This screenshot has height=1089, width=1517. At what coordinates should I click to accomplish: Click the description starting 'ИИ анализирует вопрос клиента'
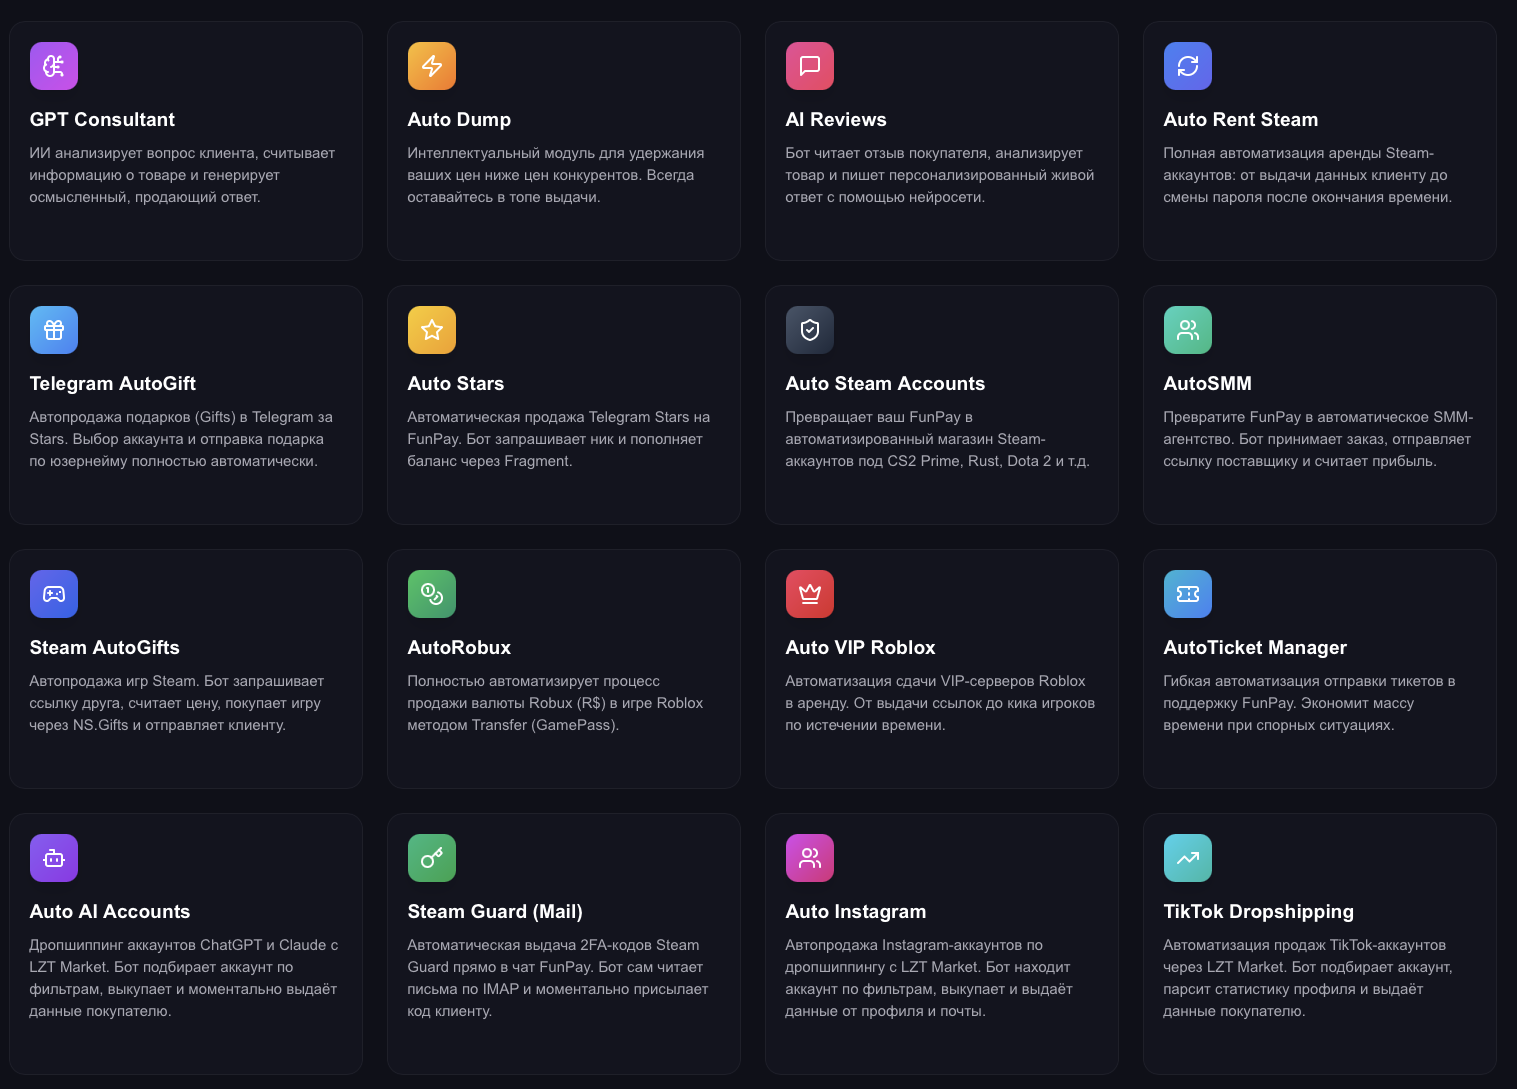tap(182, 175)
